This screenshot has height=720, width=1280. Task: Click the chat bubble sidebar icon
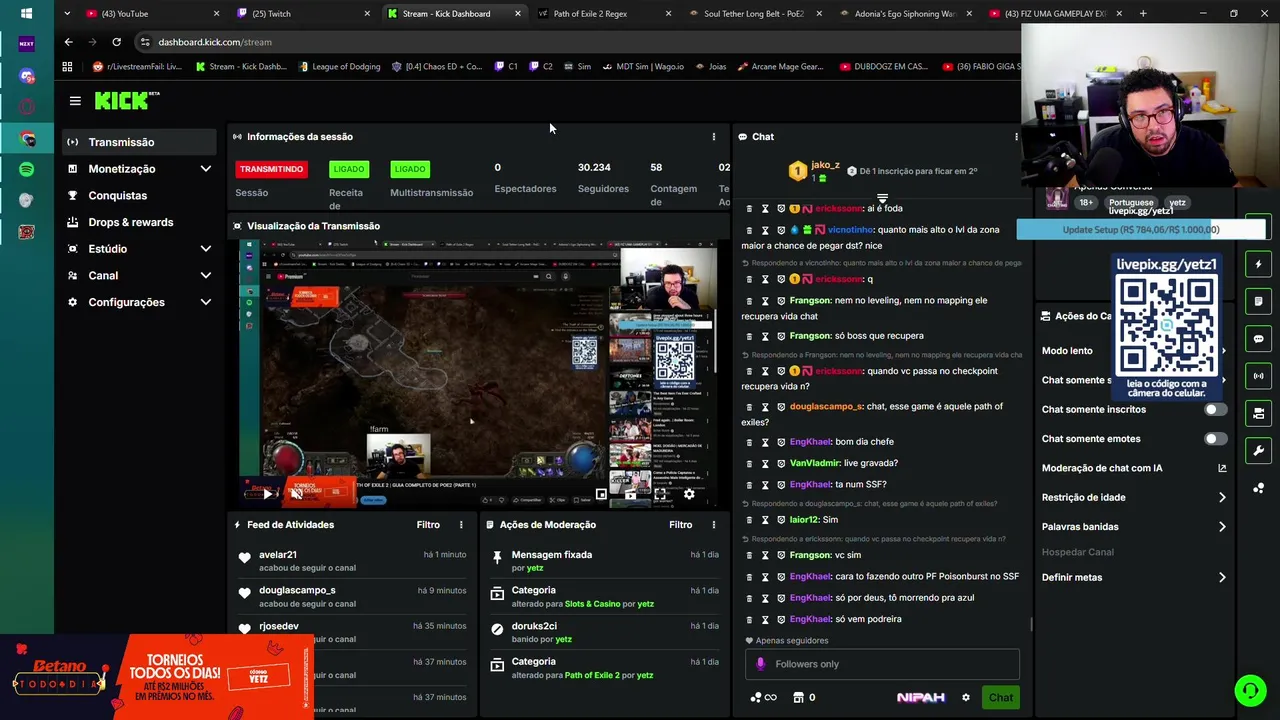click(x=1258, y=339)
